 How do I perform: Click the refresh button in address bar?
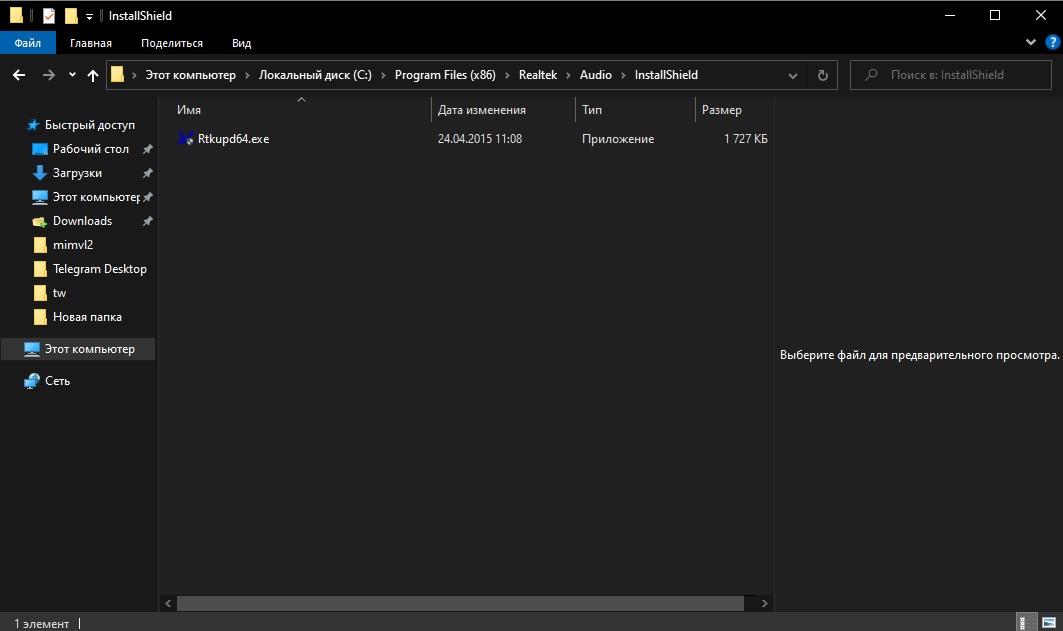(x=822, y=75)
